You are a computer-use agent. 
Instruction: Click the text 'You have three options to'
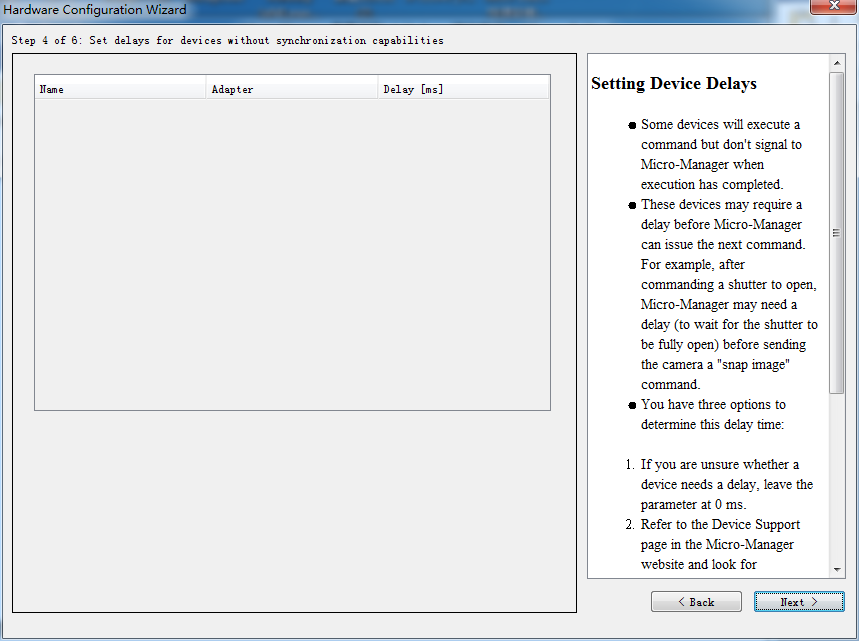[x=713, y=404]
